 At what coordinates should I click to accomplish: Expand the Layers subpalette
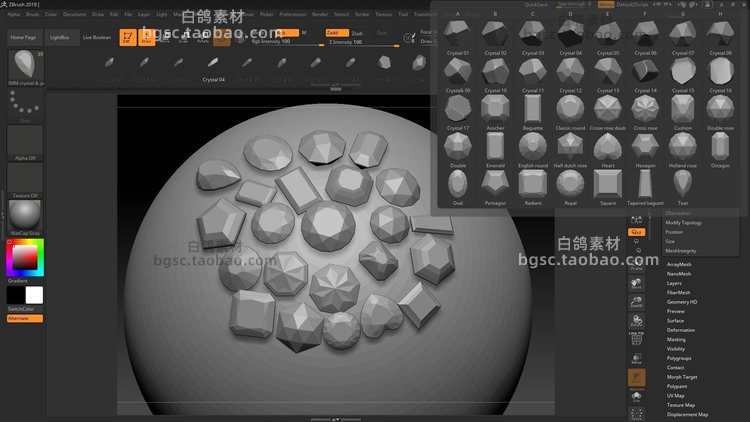pyautogui.click(x=674, y=283)
